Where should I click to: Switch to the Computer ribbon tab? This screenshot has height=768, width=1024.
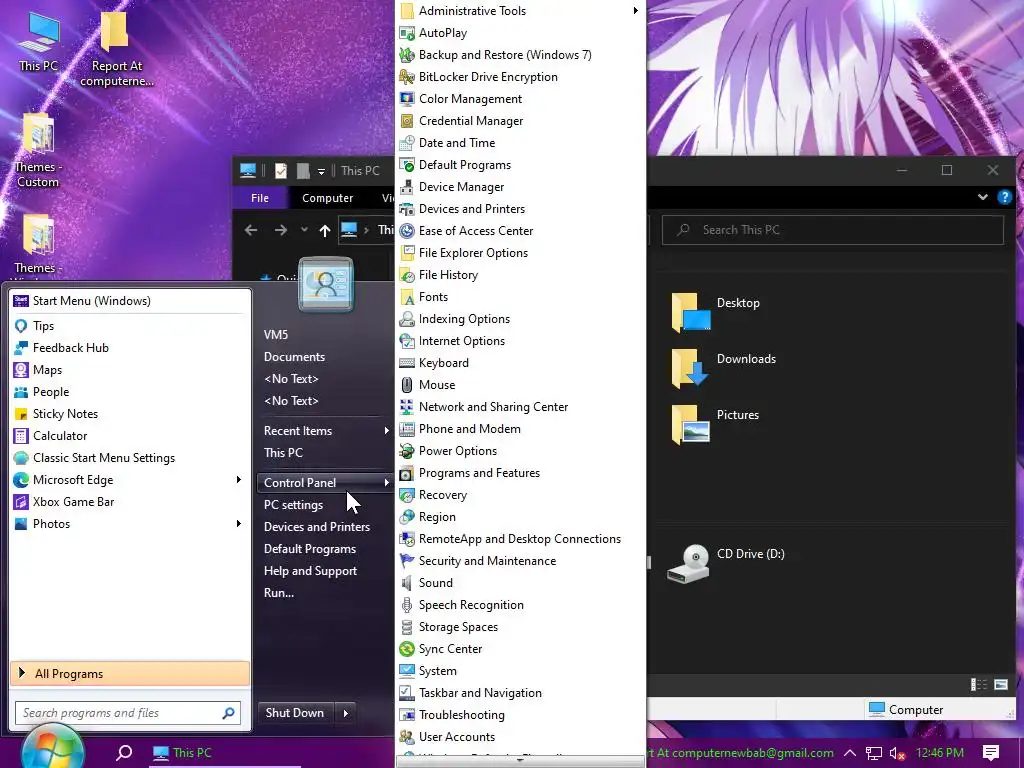point(327,198)
